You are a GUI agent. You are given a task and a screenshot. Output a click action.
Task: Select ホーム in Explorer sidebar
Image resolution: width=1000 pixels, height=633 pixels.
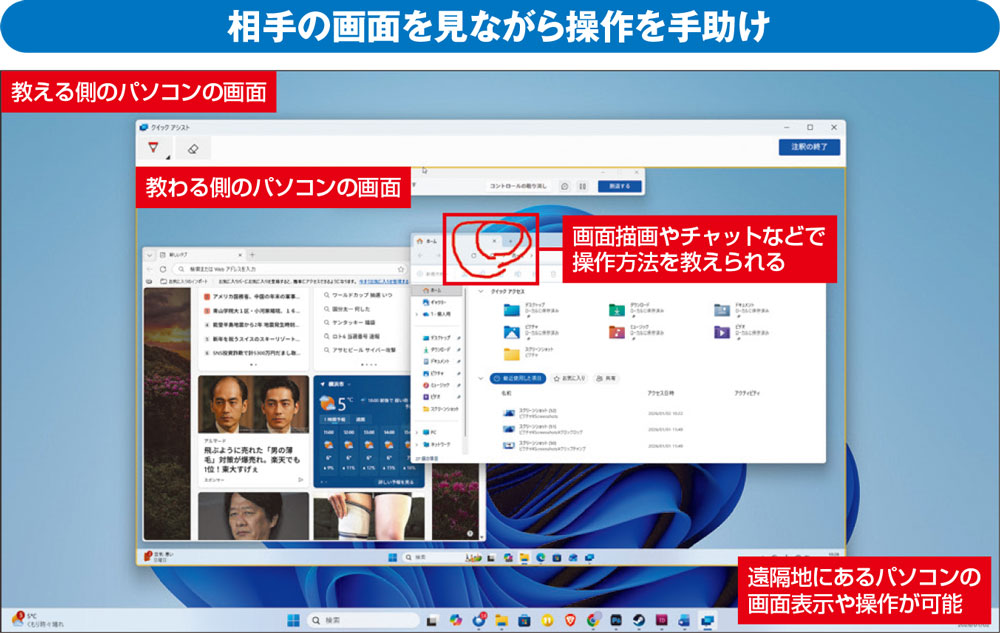[436, 291]
